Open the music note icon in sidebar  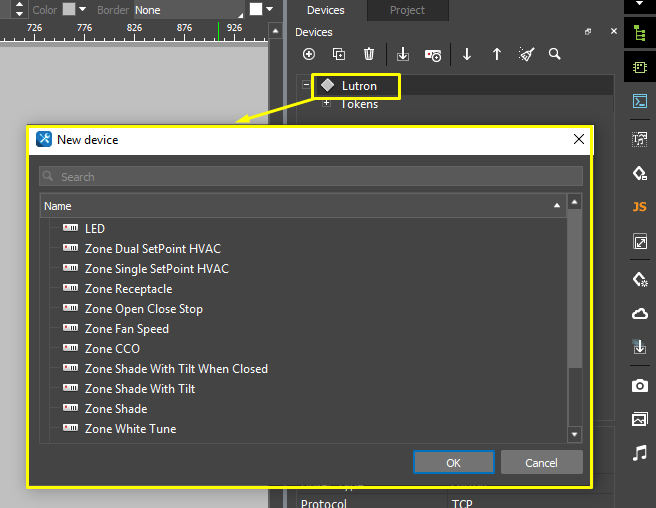(x=639, y=453)
